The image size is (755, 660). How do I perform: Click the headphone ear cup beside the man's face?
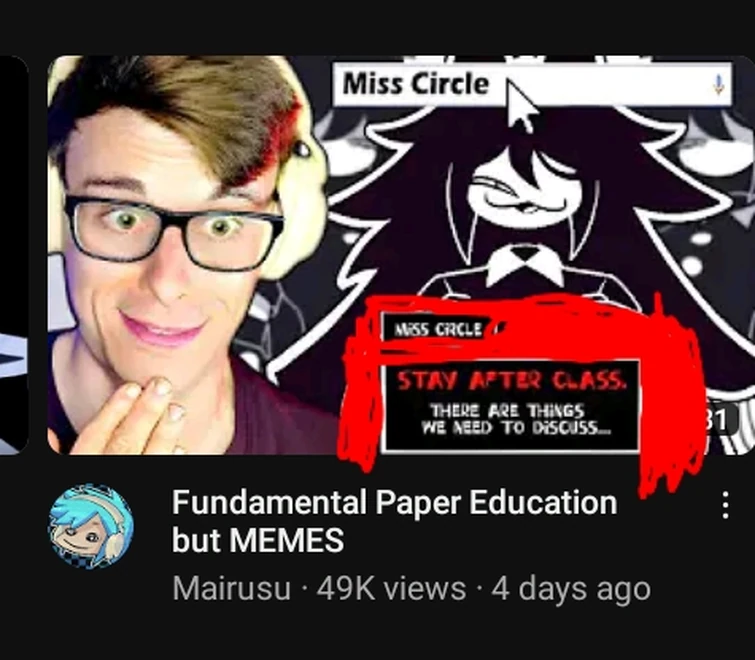(x=296, y=207)
